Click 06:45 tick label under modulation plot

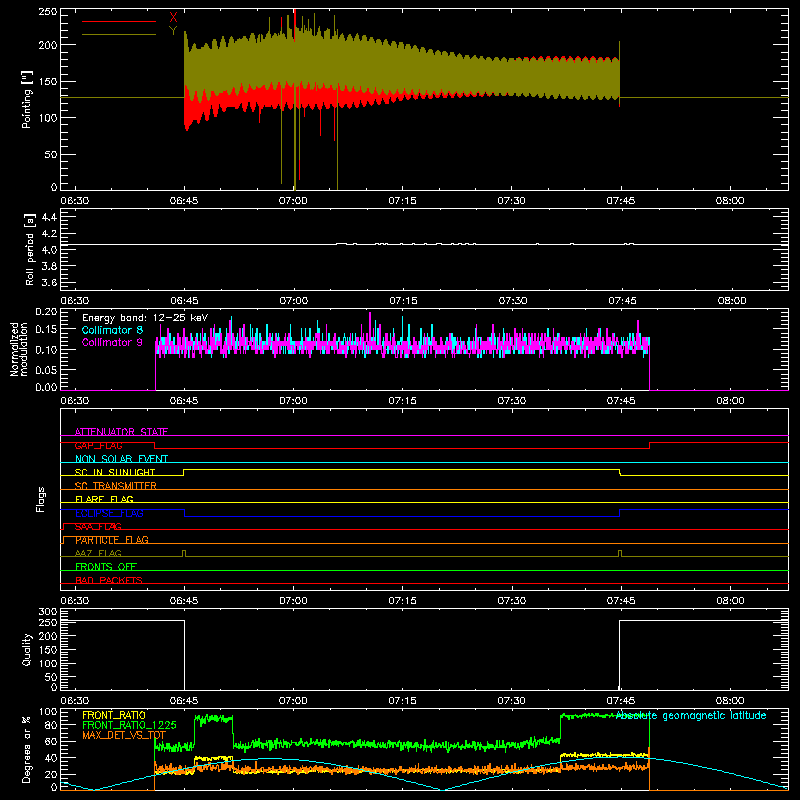[x=184, y=401]
